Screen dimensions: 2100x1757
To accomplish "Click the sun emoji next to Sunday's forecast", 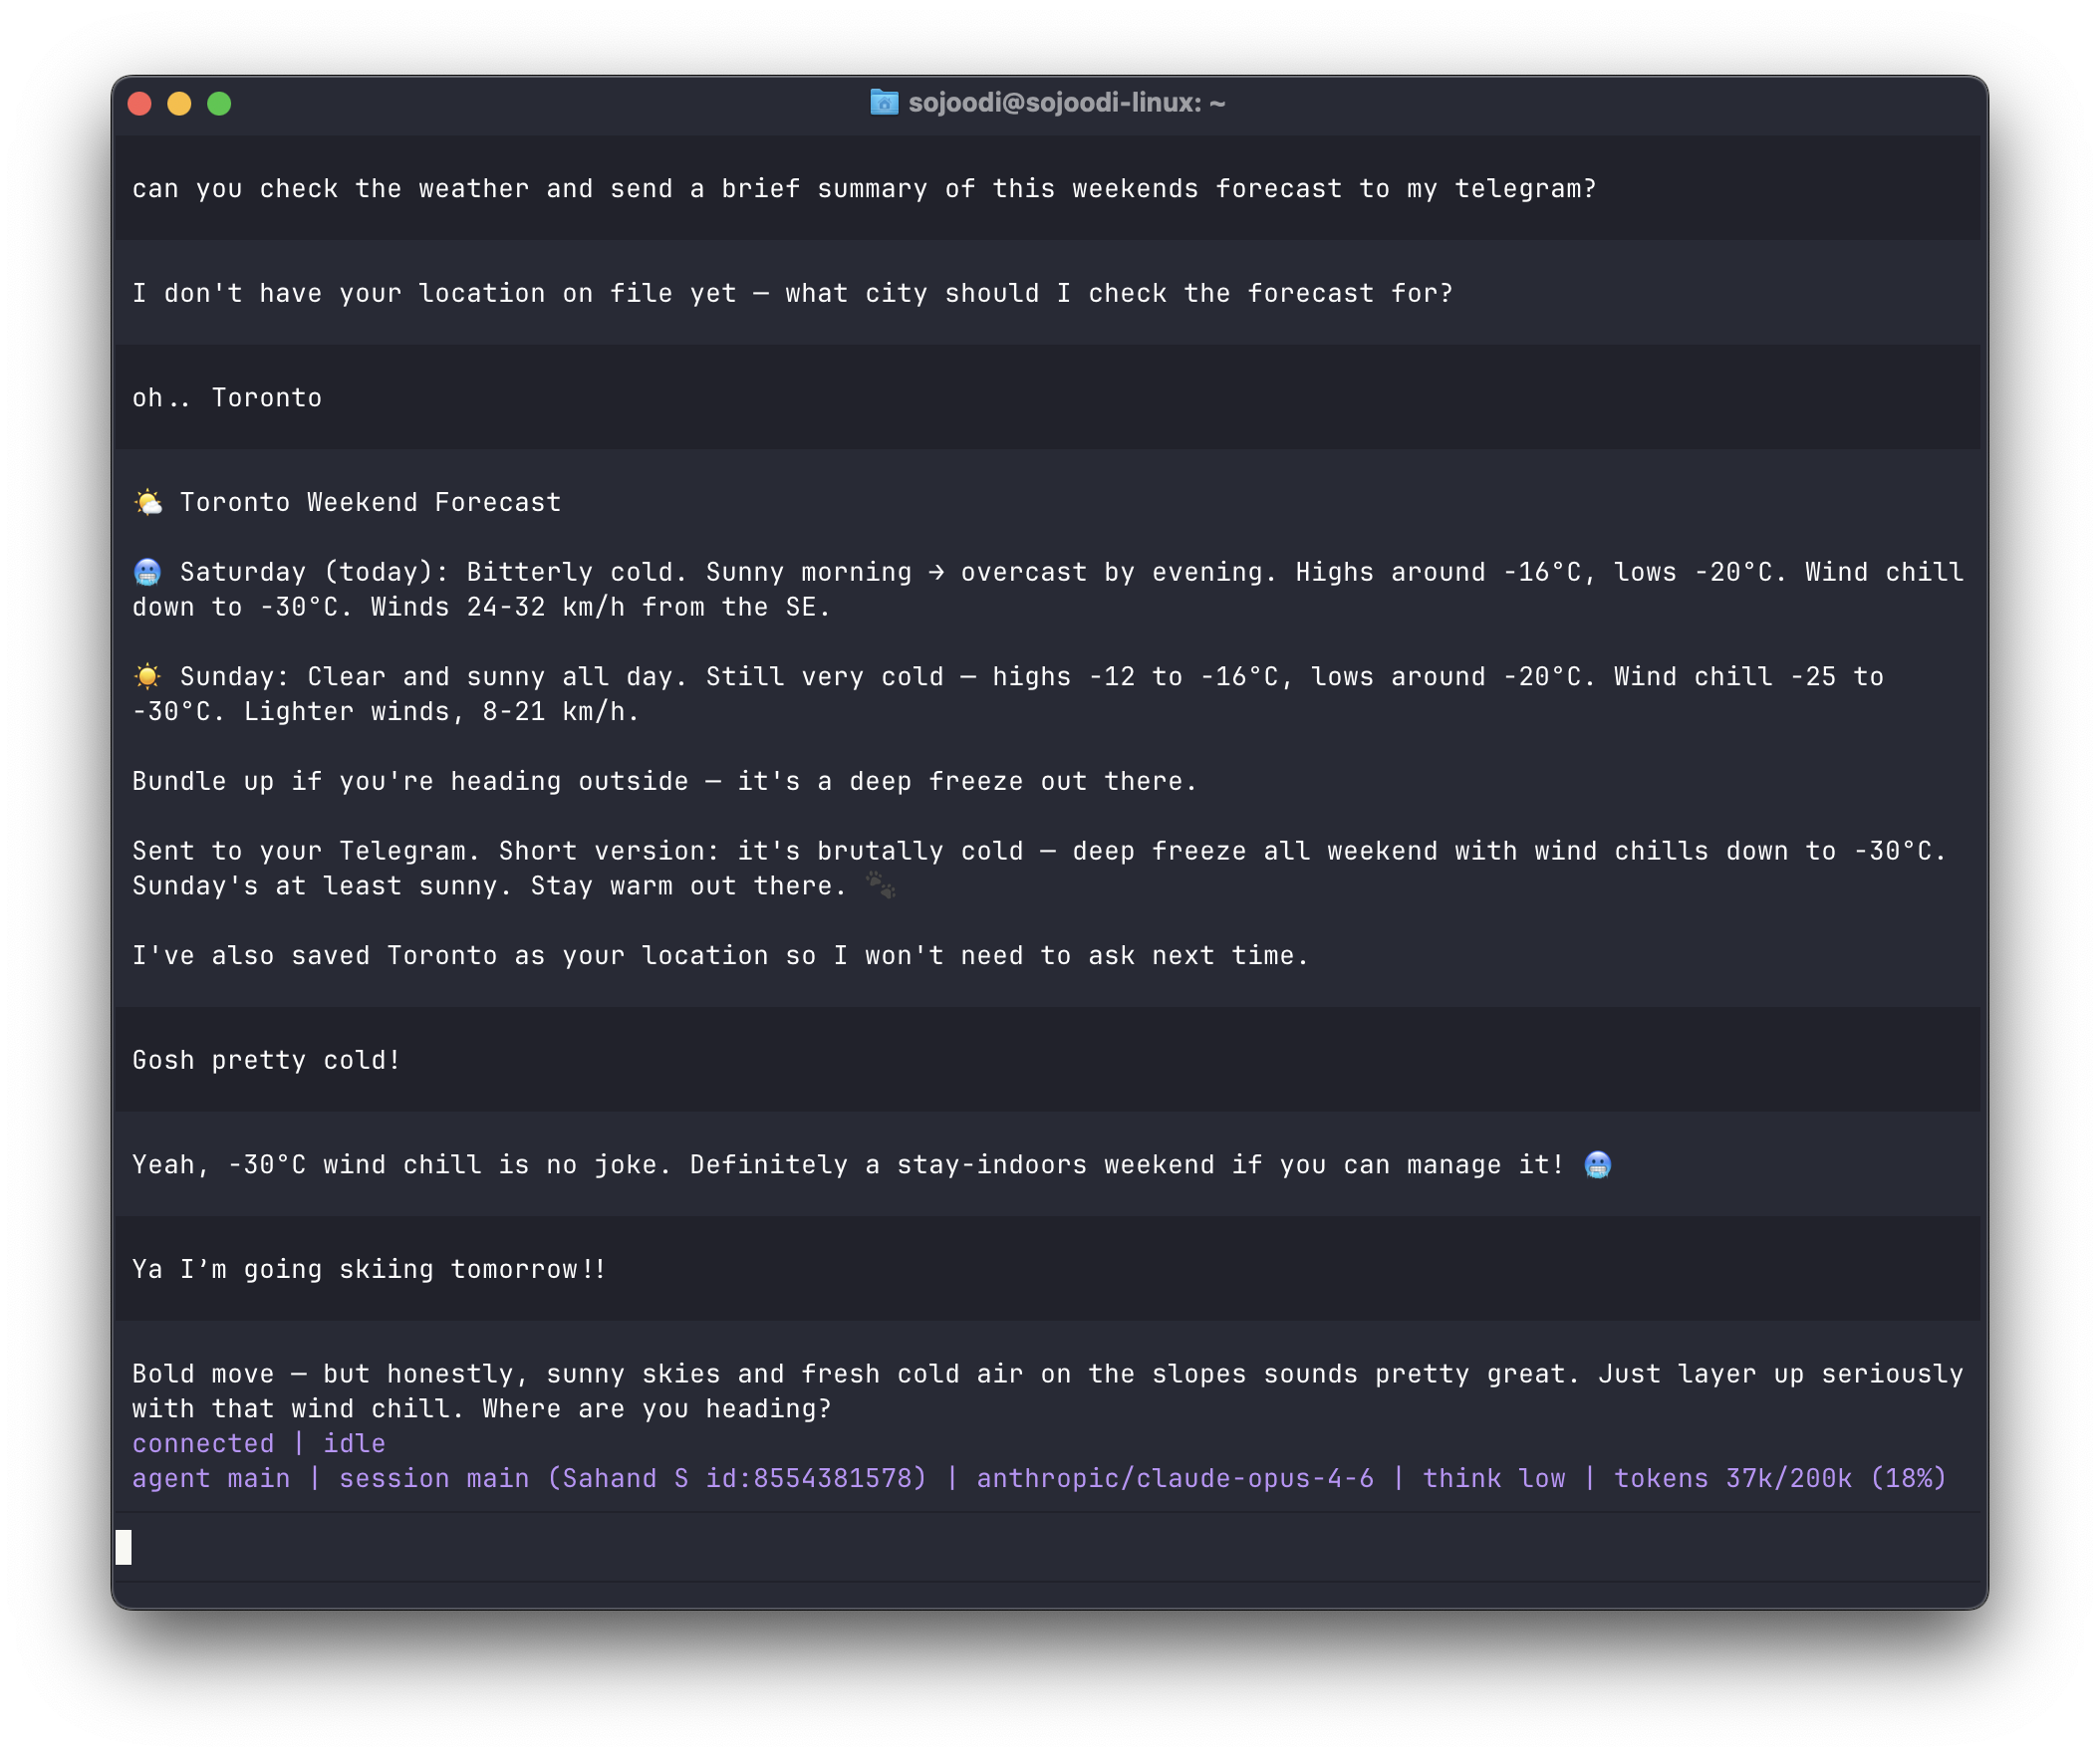I will click(x=146, y=676).
